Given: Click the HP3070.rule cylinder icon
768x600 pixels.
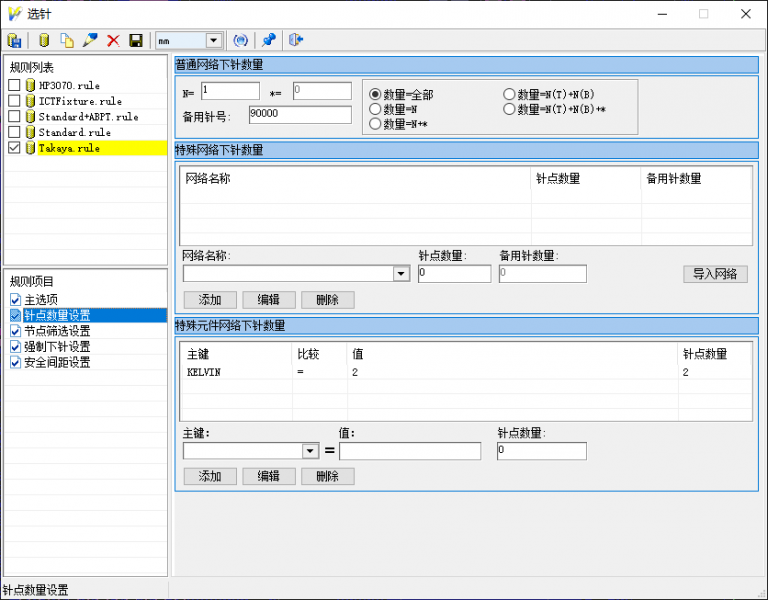Looking at the screenshot, I should click(x=30, y=85).
